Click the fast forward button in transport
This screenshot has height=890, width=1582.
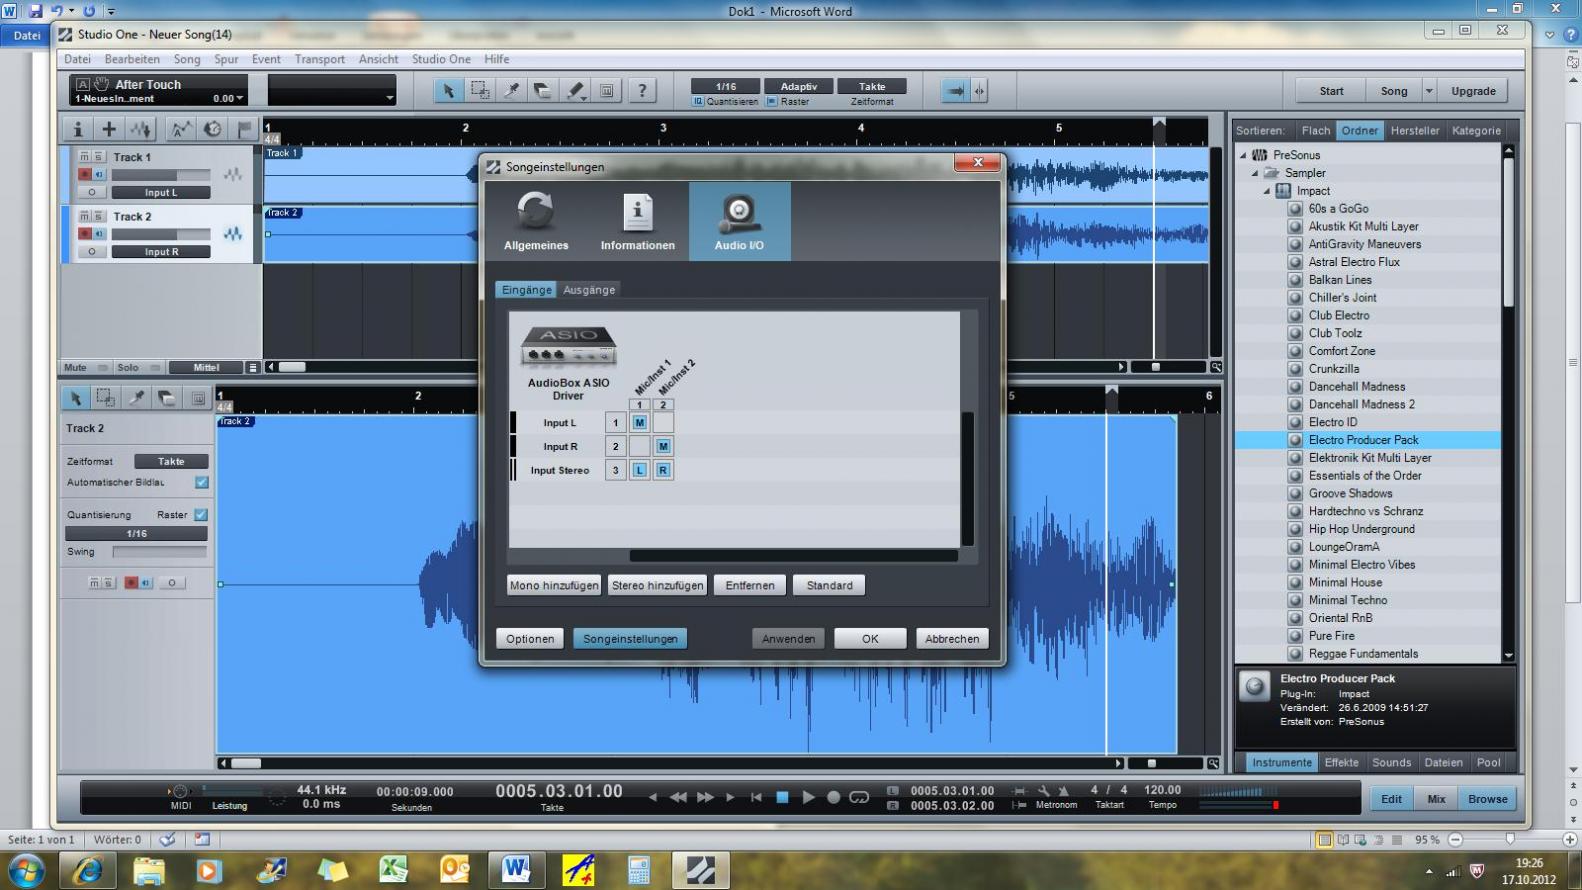point(705,797)
